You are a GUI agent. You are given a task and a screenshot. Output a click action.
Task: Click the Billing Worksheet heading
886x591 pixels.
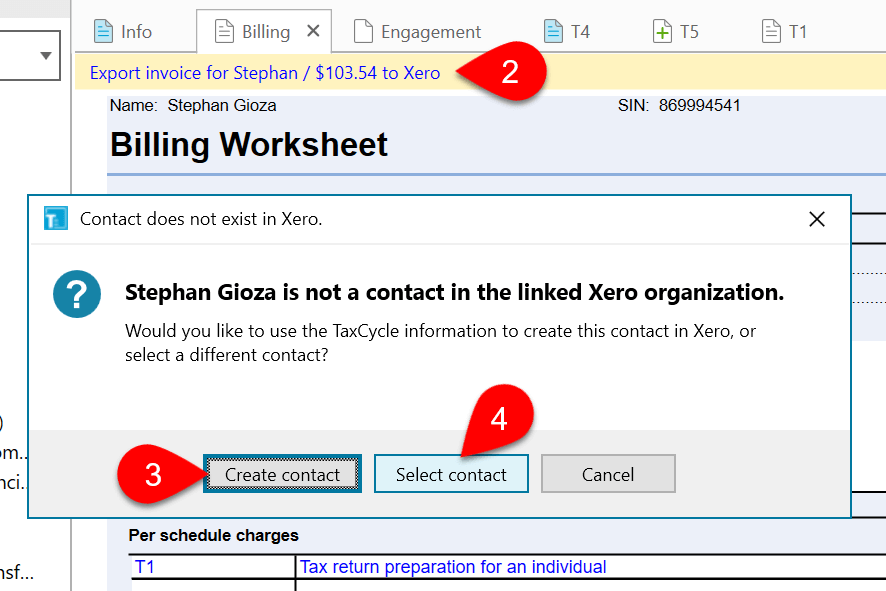point(249,145)
